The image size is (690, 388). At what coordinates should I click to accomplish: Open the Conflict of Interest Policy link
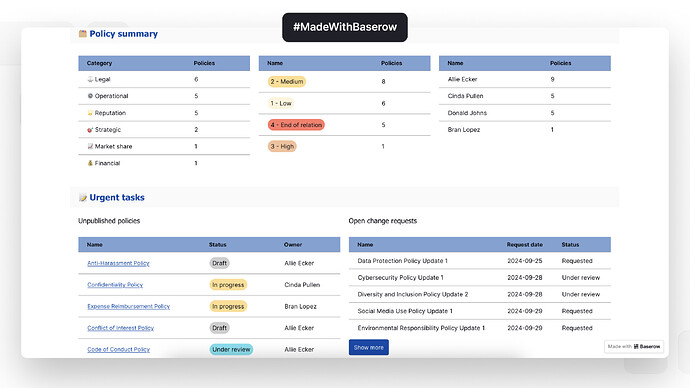tap(121, 328)
